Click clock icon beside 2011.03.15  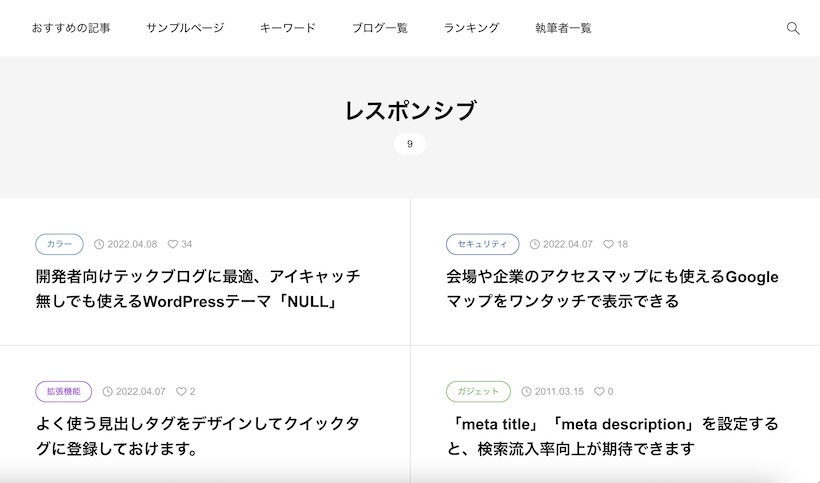tap(526, 392)
